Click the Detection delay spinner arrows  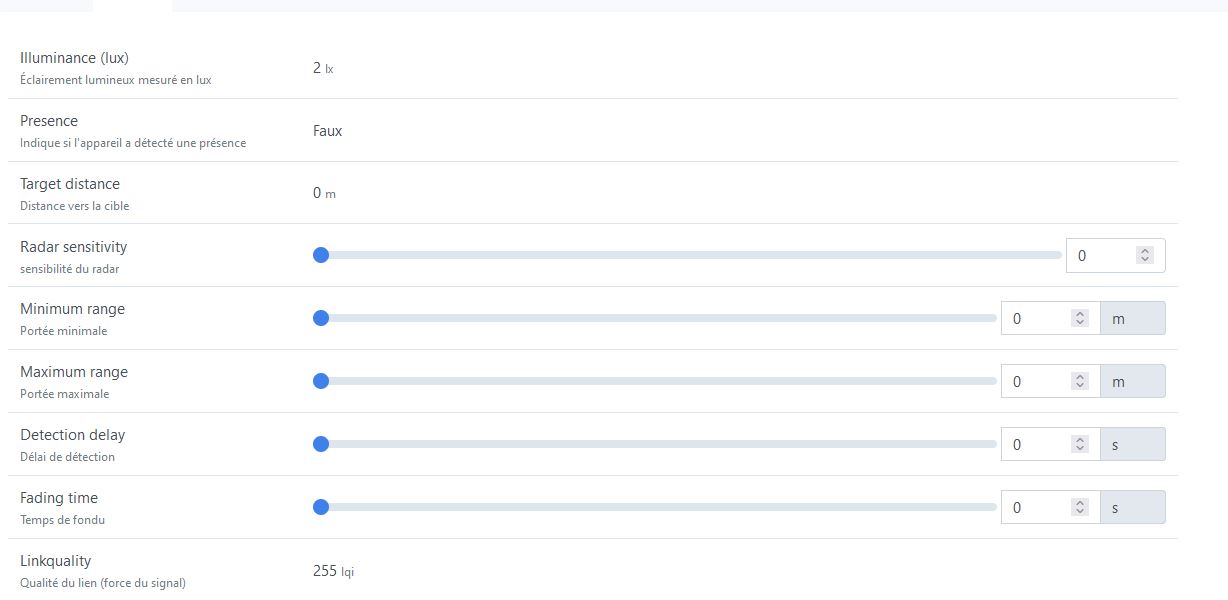point(1080,444)
